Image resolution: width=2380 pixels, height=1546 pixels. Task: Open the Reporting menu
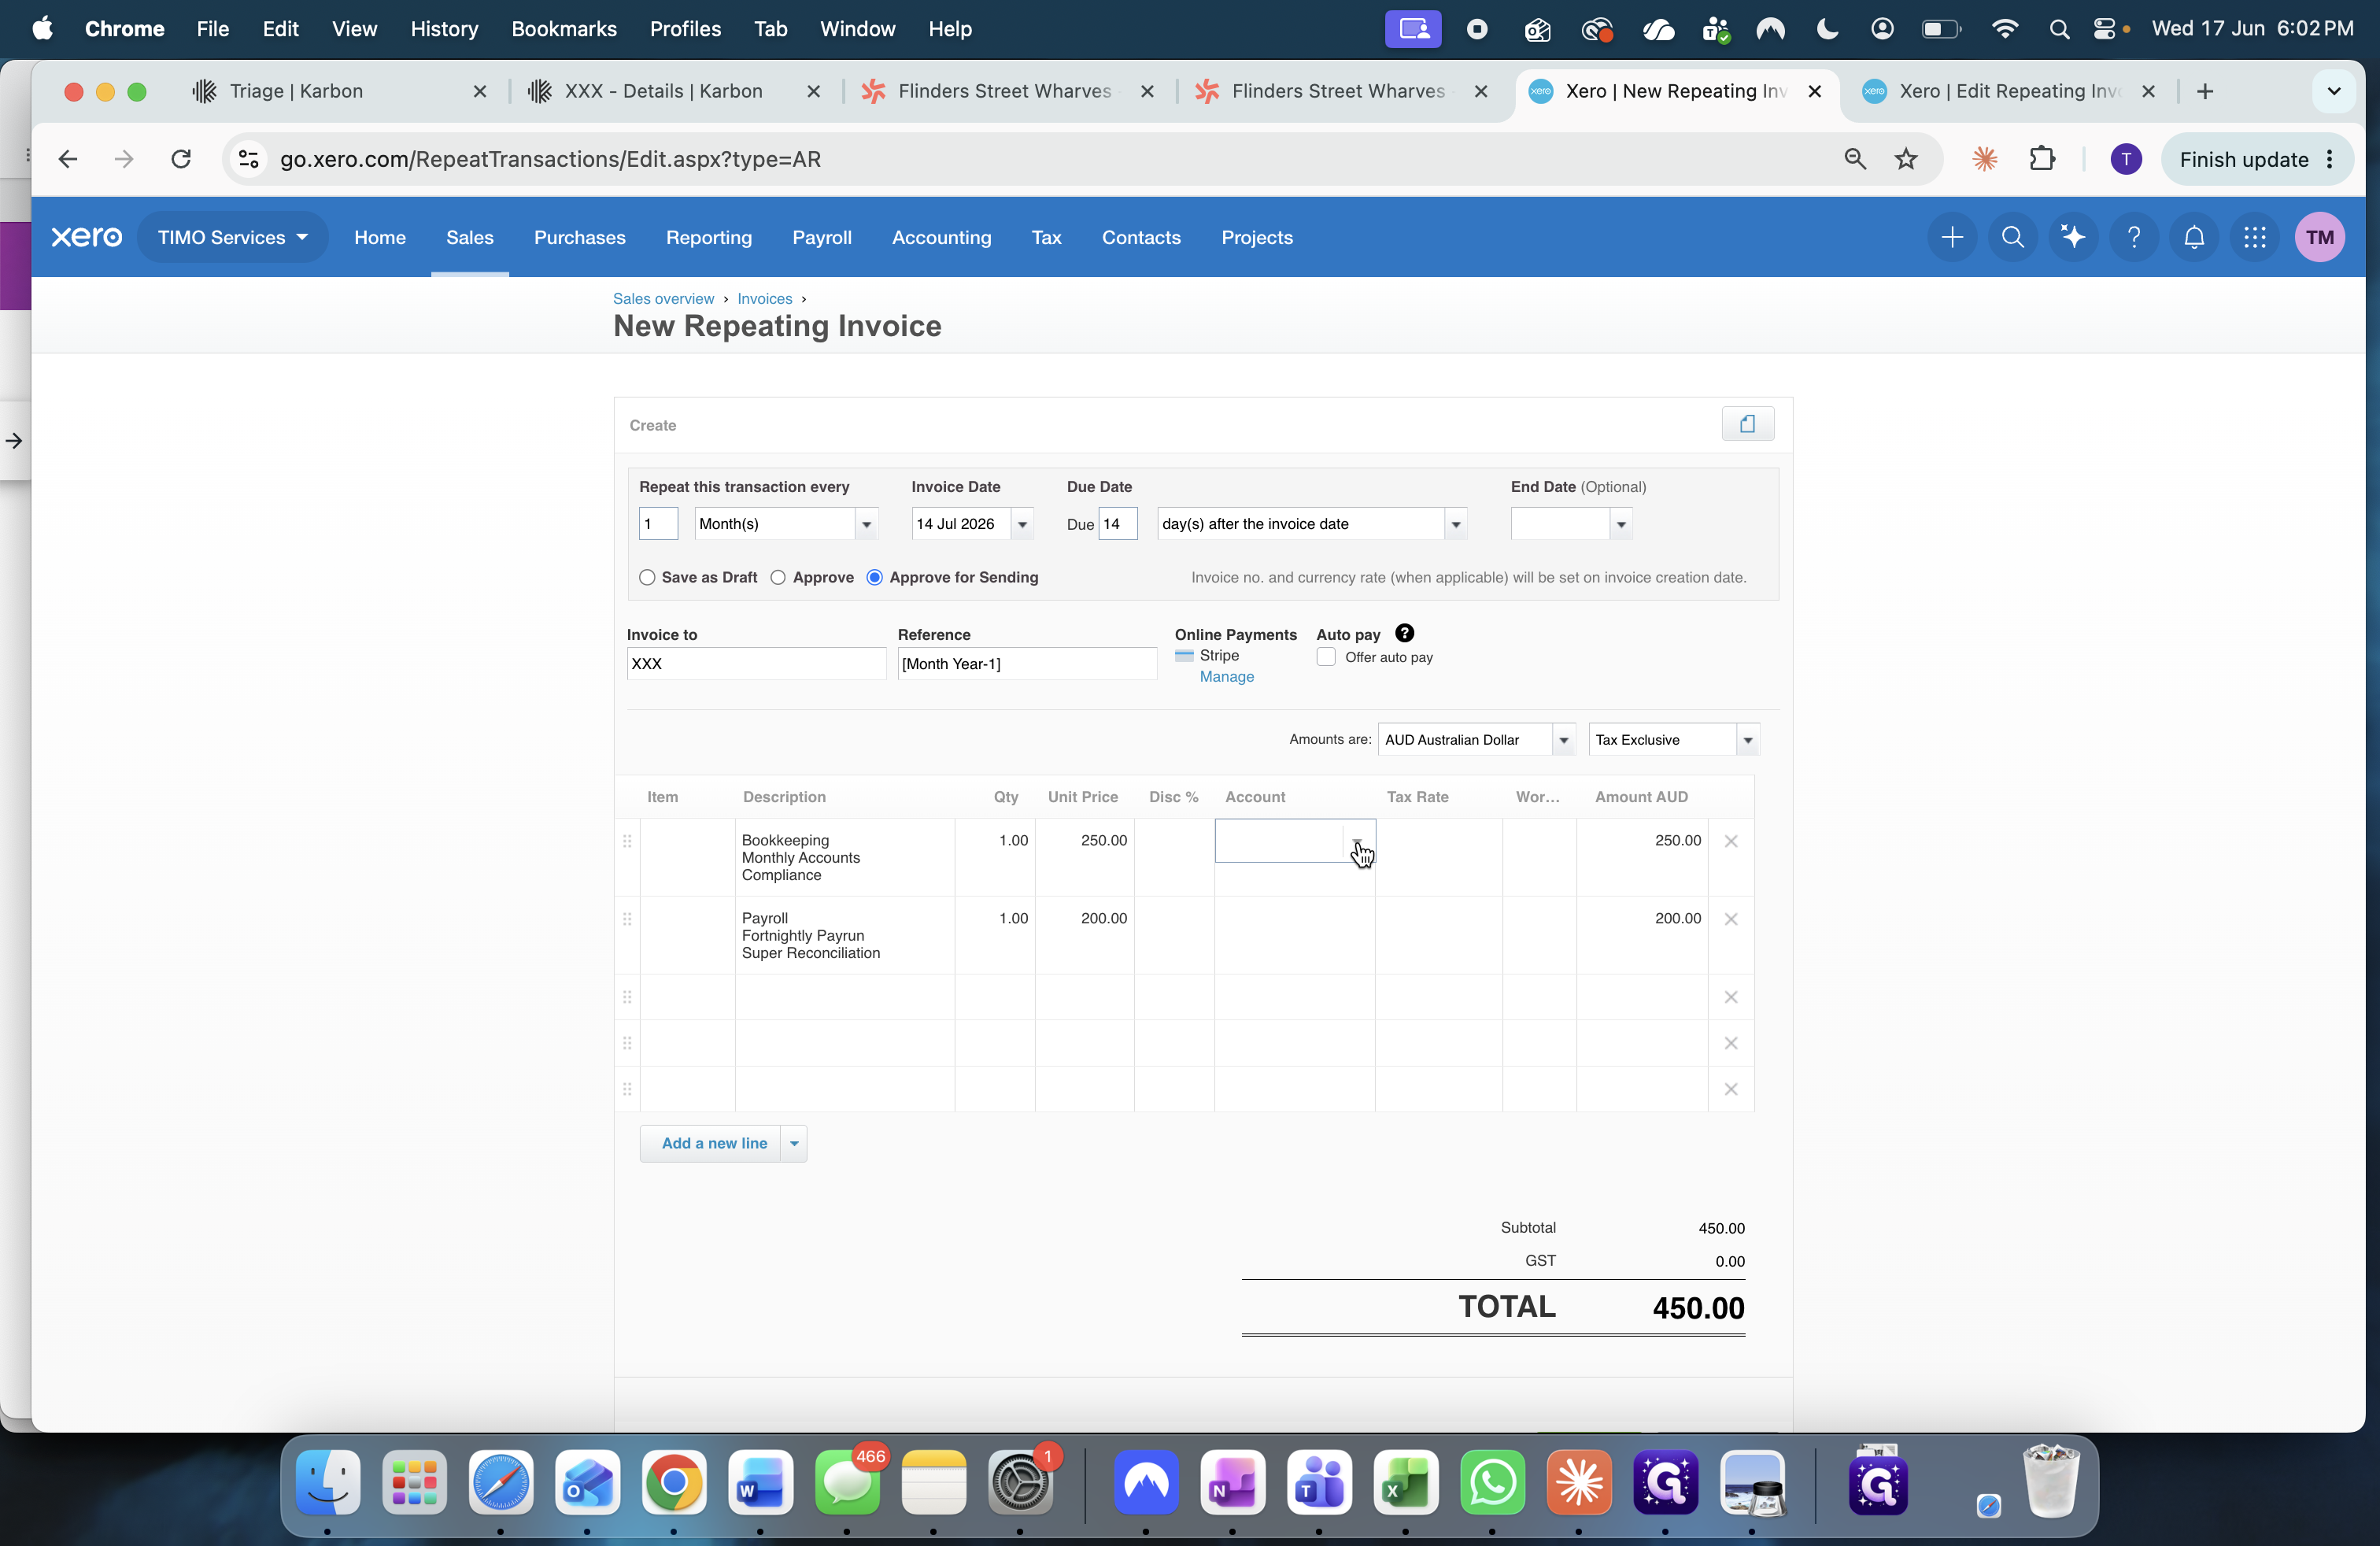click(x=708, y=237)
